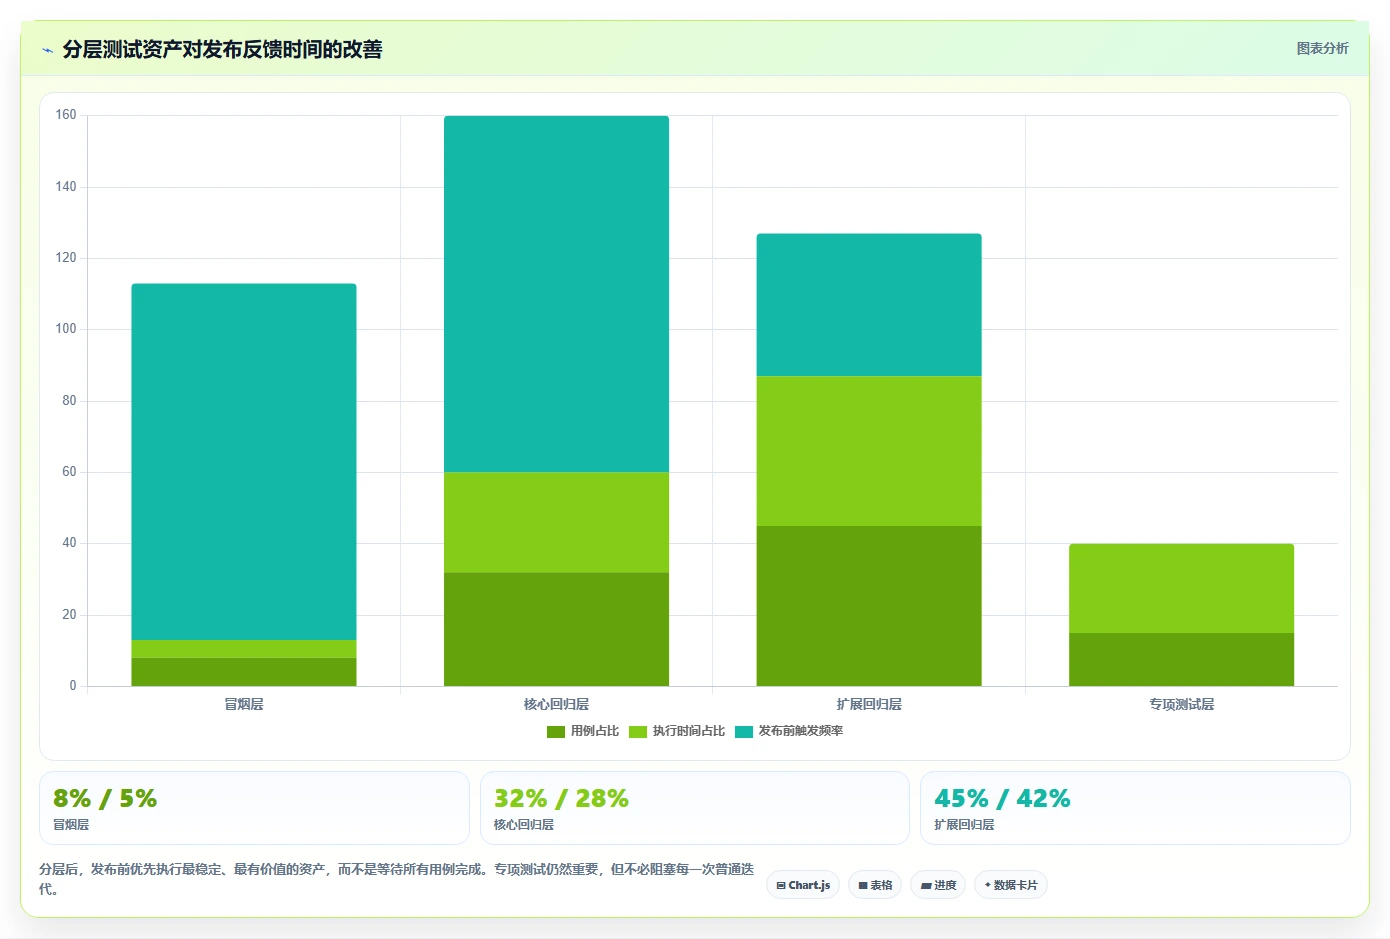Click the 冒烟层 x-axis label
Image resolution: width=1390 pixels, height=939 pixels.
(244, 704)
